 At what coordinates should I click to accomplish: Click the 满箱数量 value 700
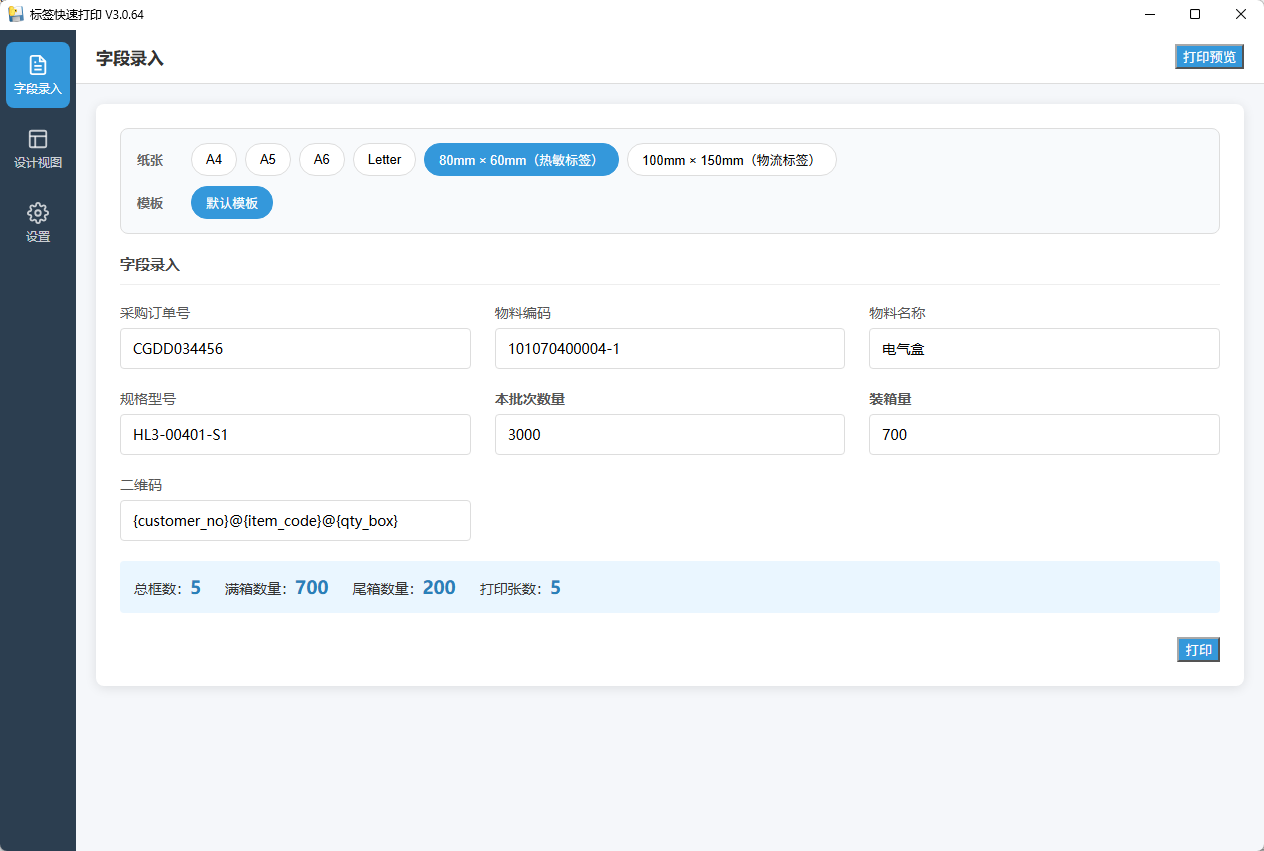click(x=312, y=588)
